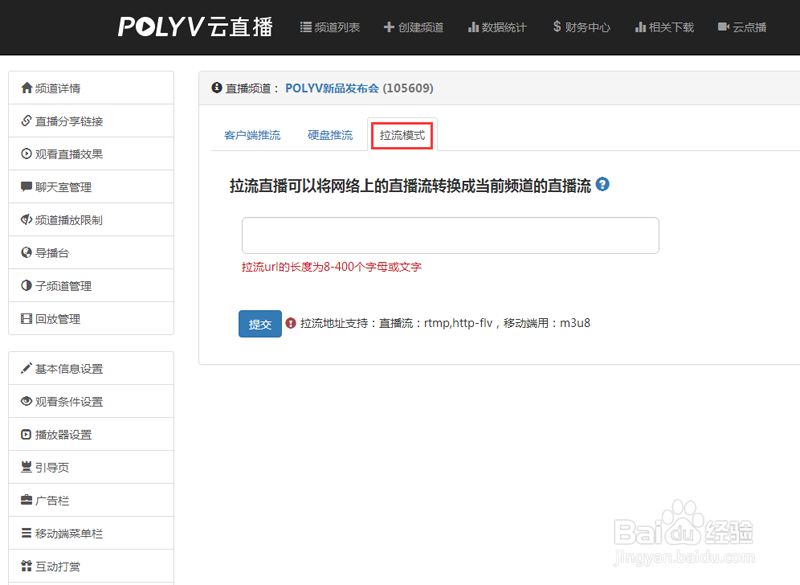Click the chat bubble icon beside 聊天室管理

pos(27,186)
